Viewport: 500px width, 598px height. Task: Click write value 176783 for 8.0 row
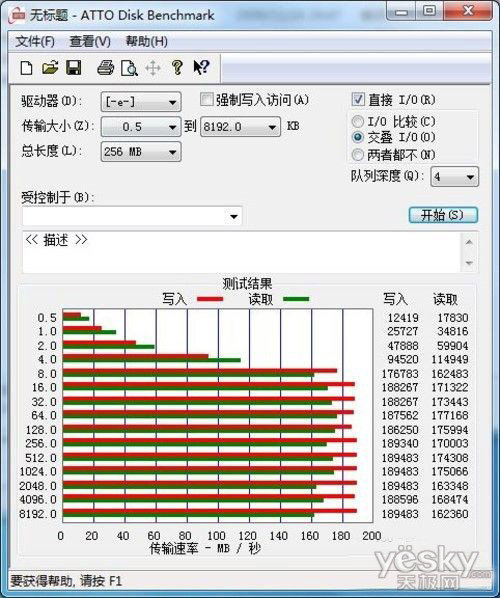click(x=400, y=374)
